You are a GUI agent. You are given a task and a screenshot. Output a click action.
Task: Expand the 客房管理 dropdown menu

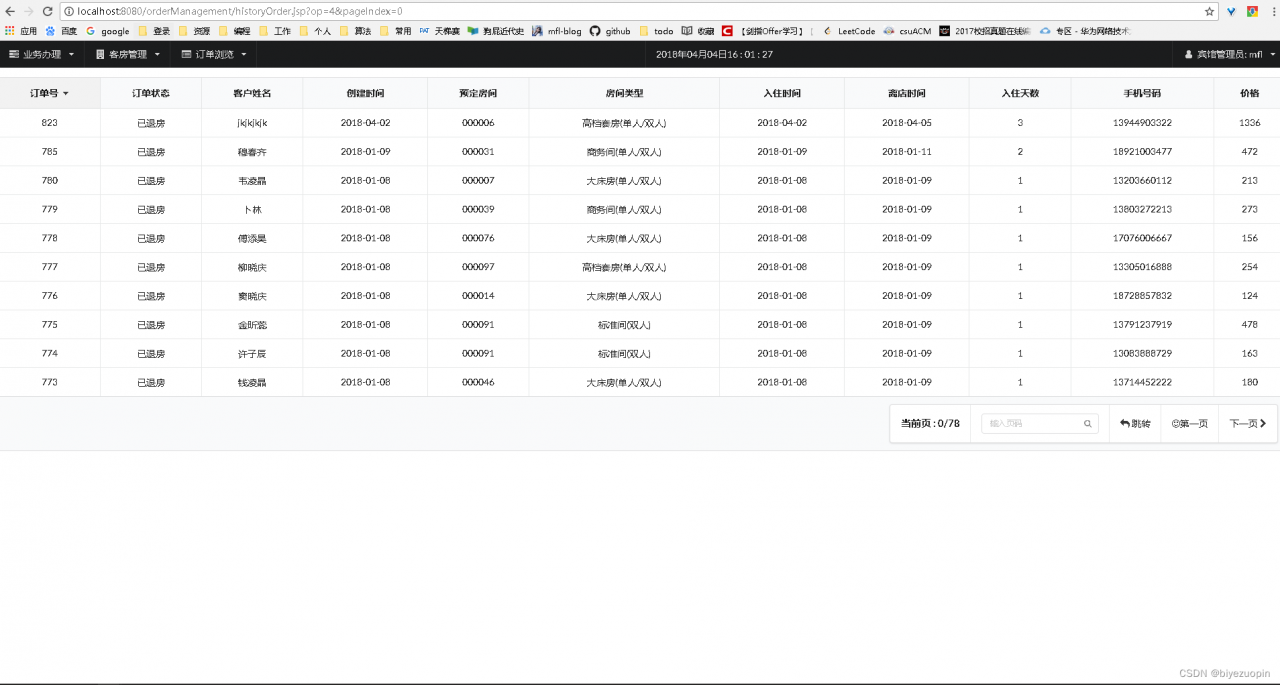click(127, 54)
